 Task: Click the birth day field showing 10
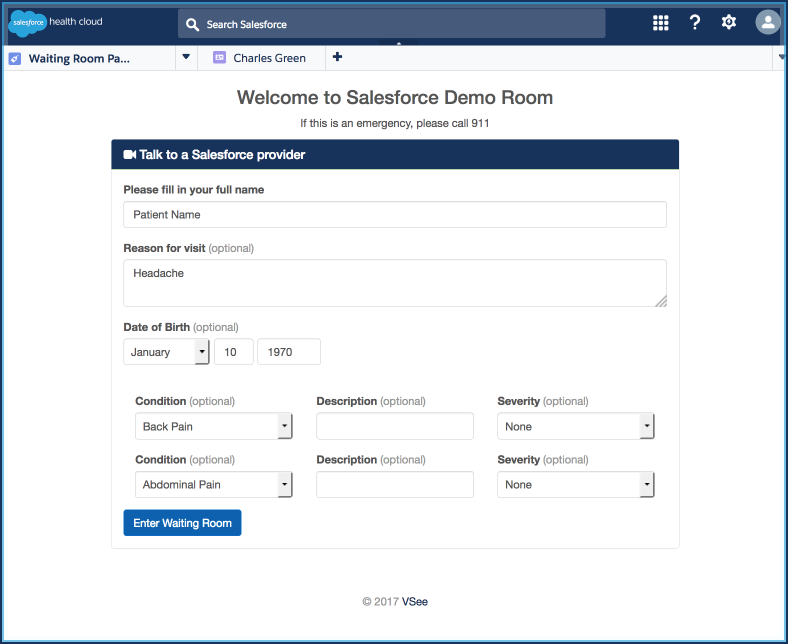[234, 352]
